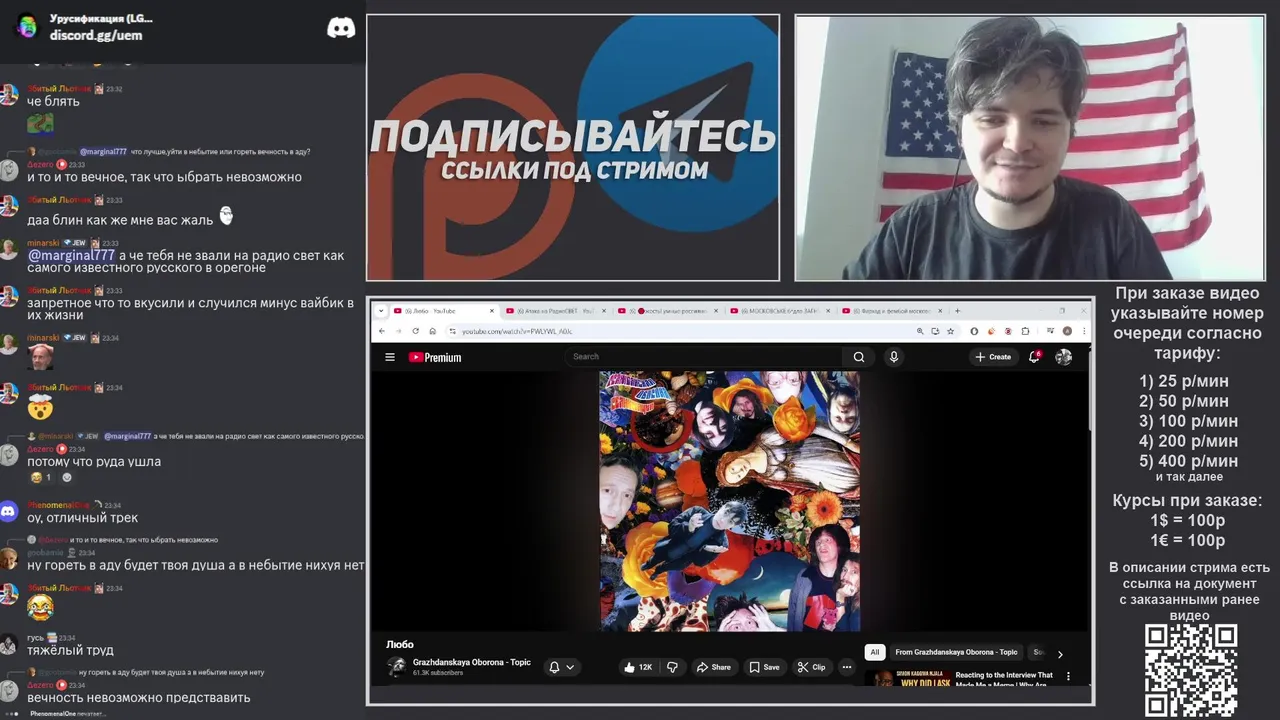1280x720 pixels.
Task: Go back with the browser back arrow
Action: 381,331
